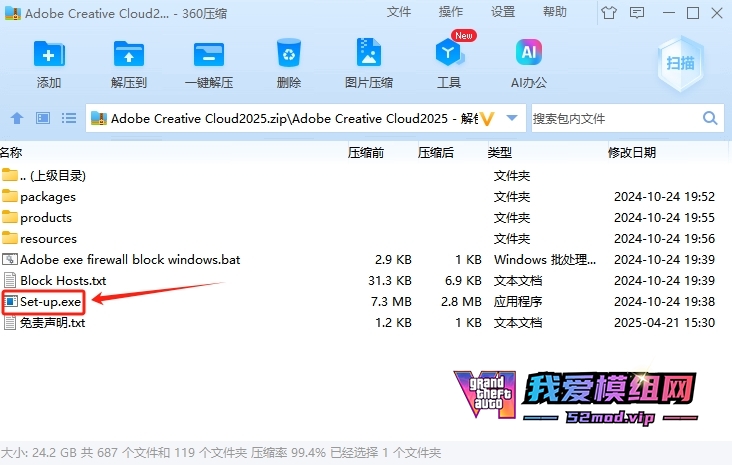Click the 一键解压 one-click extract icon
The width and height of the screenshot is (732, 465).
(209, 54)
